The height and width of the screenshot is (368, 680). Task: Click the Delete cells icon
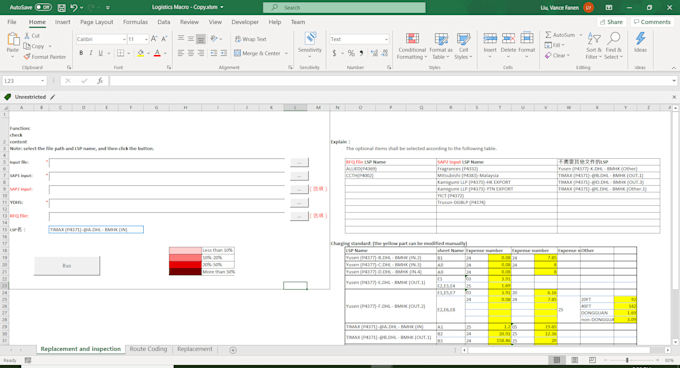coord(508,39)
